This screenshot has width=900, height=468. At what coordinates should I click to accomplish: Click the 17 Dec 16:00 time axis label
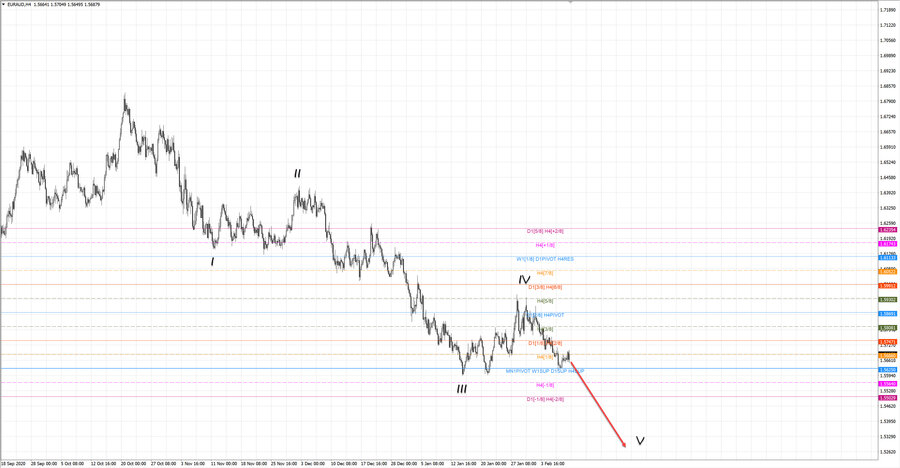(374, 463)
